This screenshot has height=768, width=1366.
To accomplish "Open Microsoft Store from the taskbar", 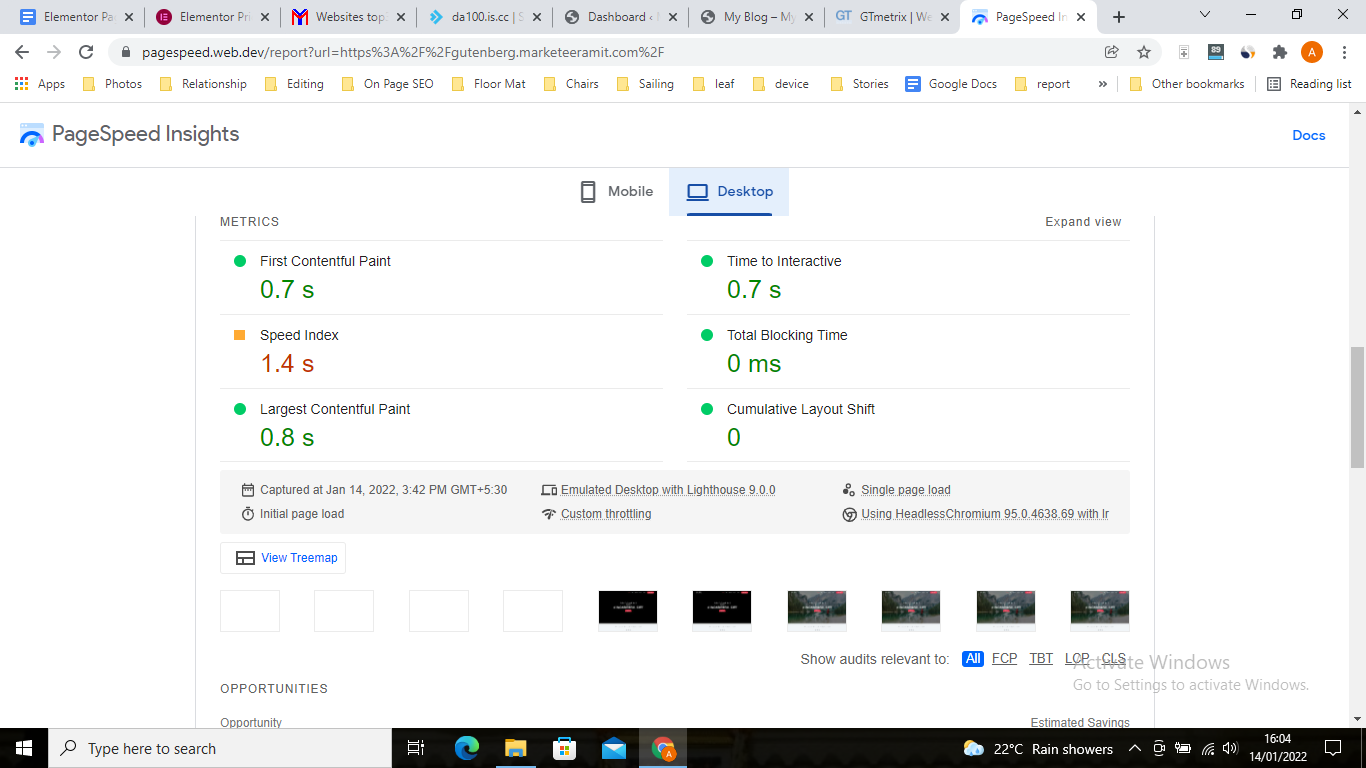I will pos(565,748).
